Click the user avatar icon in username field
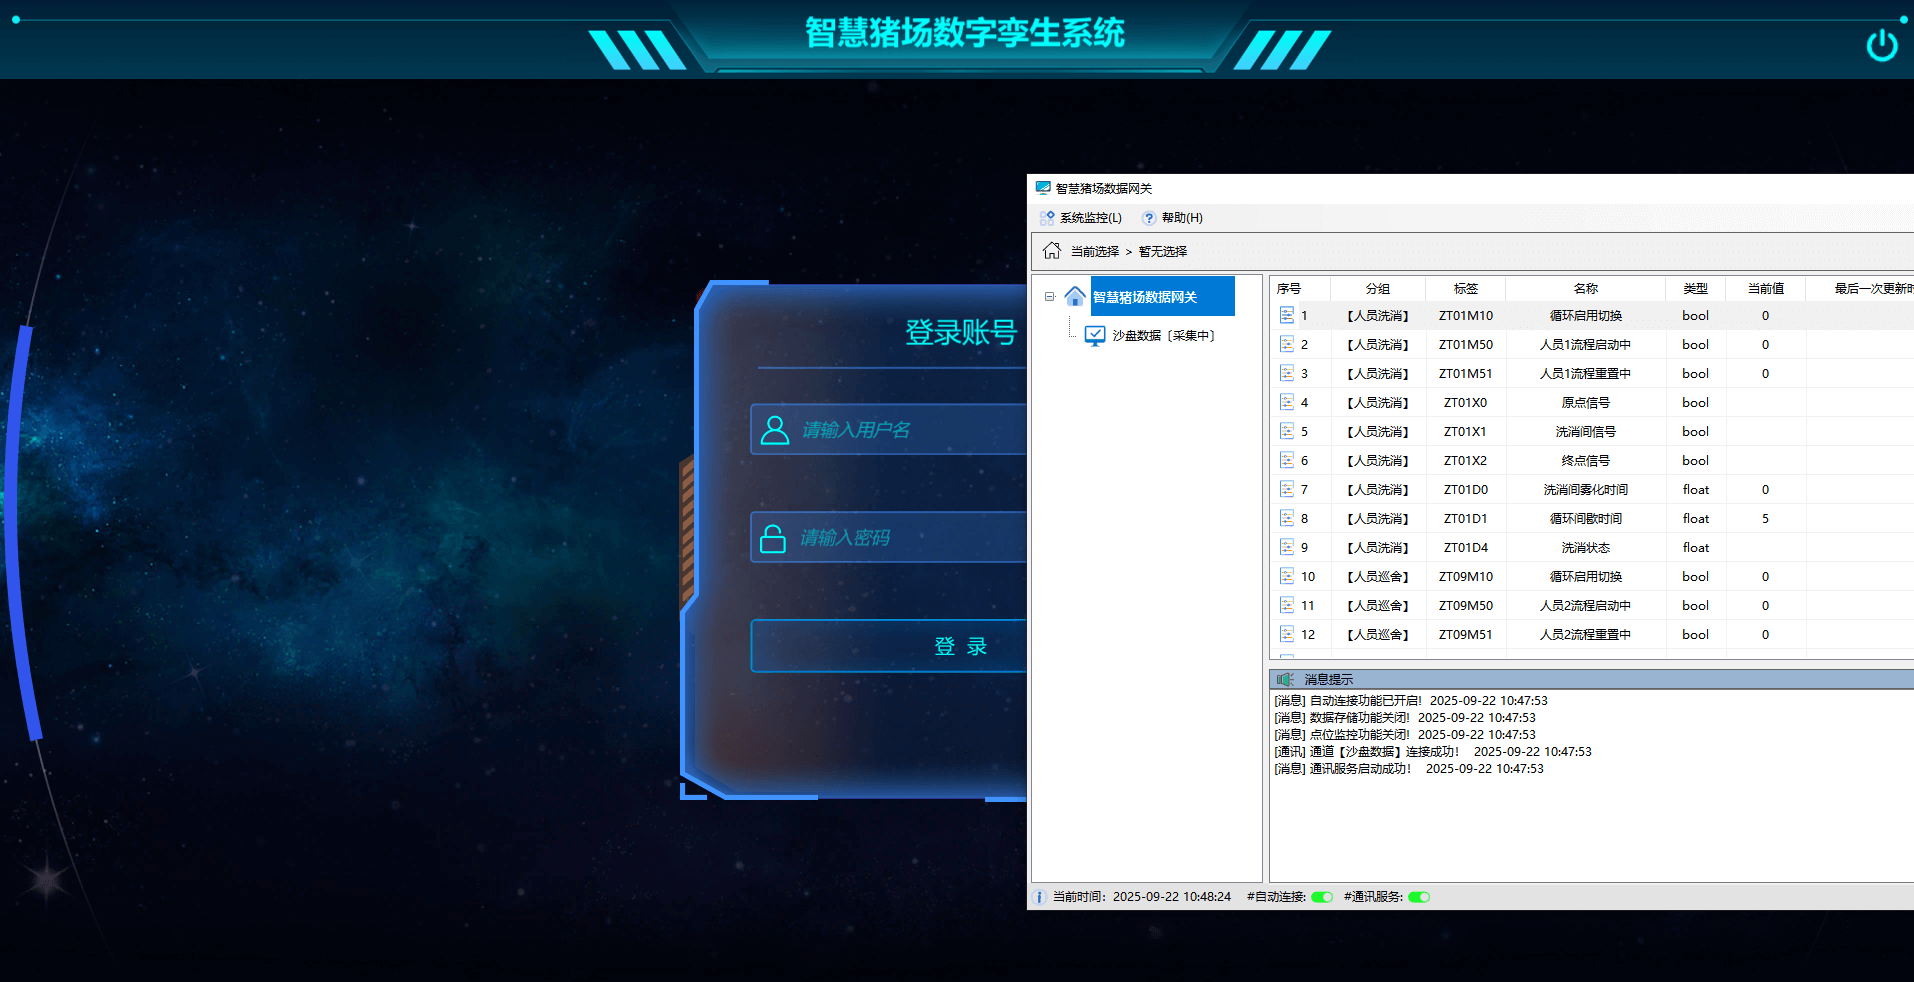This screenshot has width=1914, height=982. [775, 430]
